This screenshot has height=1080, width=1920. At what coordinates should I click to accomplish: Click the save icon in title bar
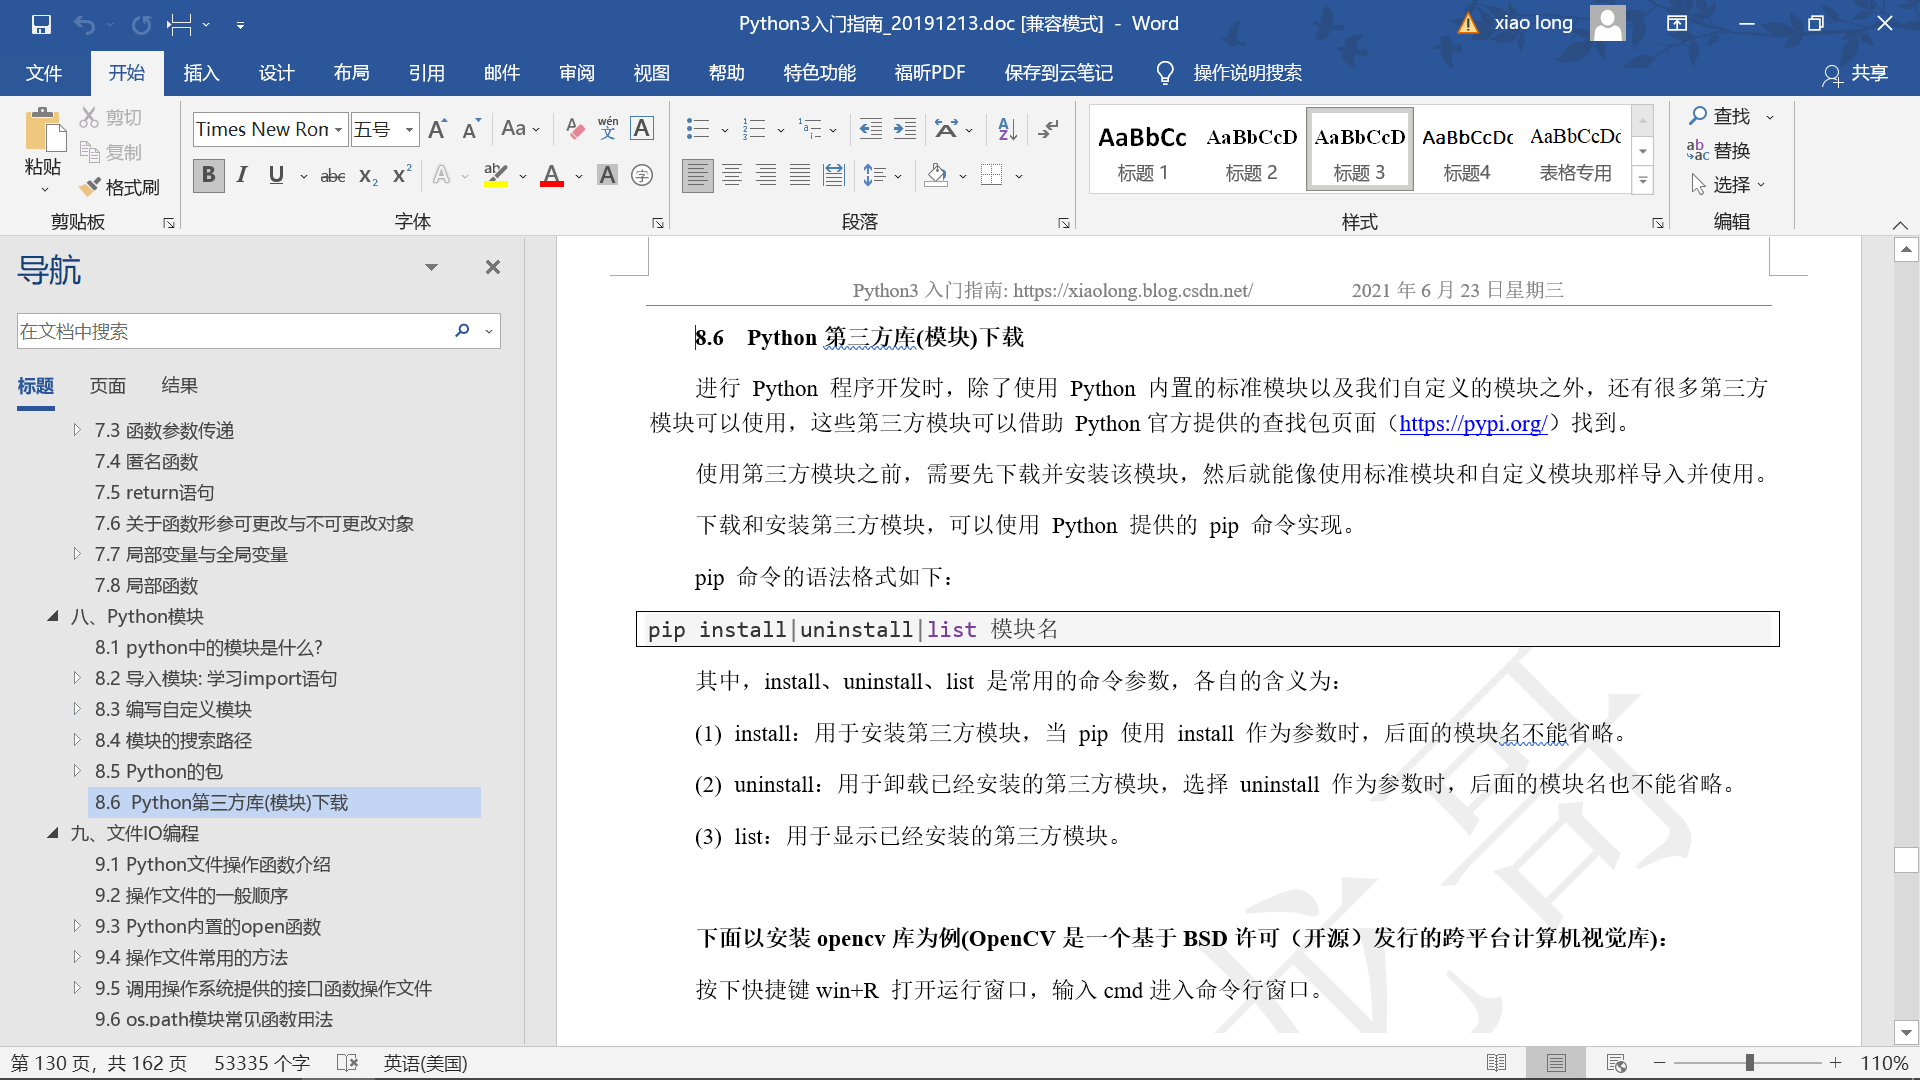click(x=41, y=24)
